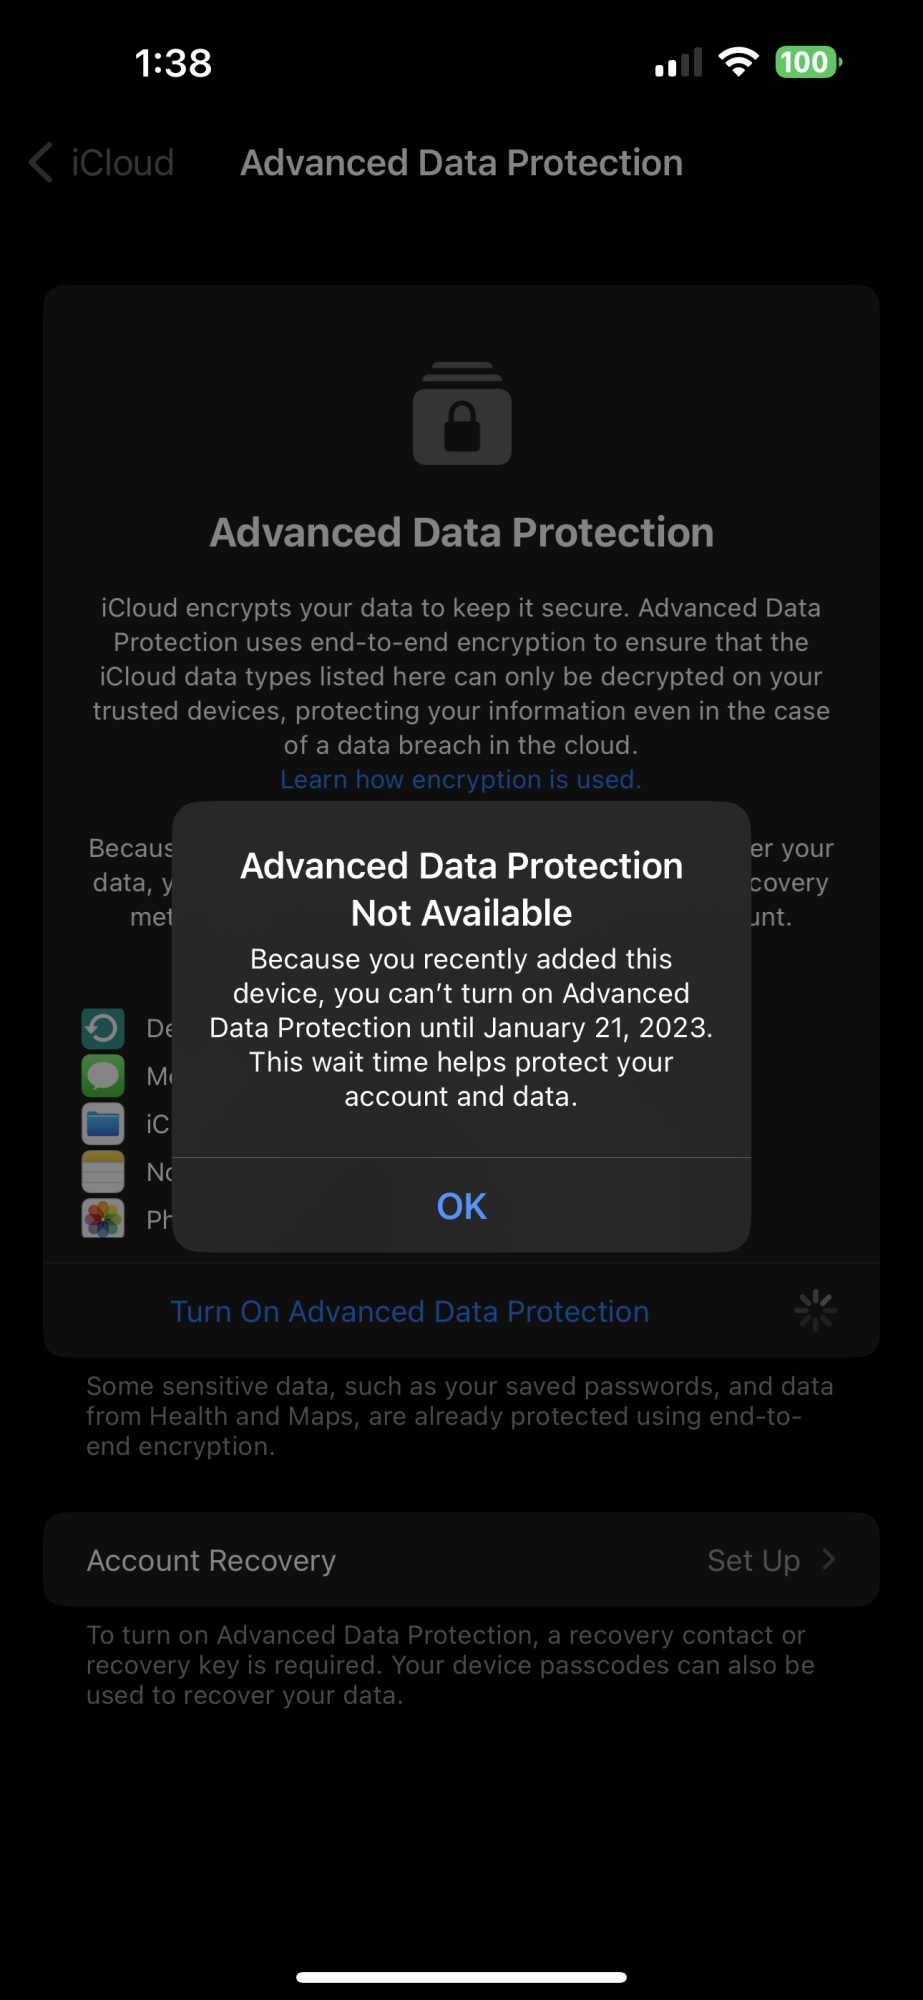923x2000 pixels.
Task: Tap the back chevron icon
Action: 41,163
